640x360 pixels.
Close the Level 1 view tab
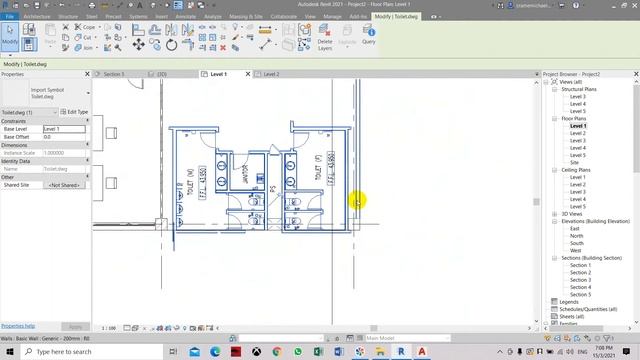point(248,74)
